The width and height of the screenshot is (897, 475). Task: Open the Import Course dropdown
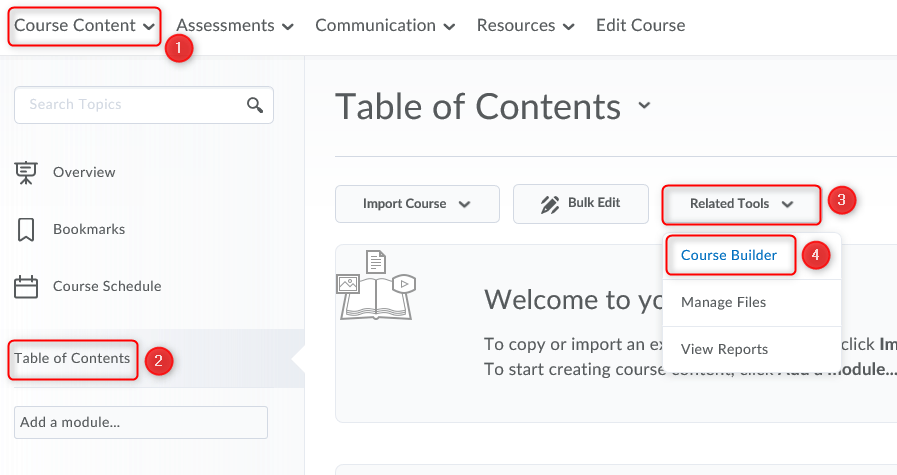point(416,204)
